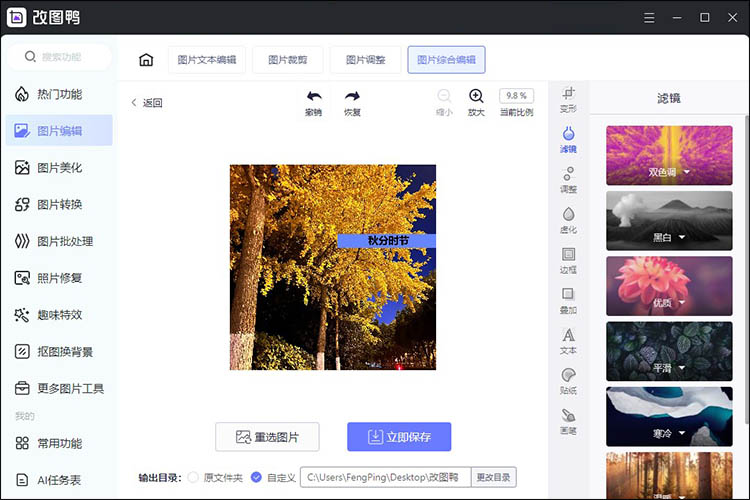Choose 原文件夹 output radio button
This screenshot has height=500, width=750.
193,477
